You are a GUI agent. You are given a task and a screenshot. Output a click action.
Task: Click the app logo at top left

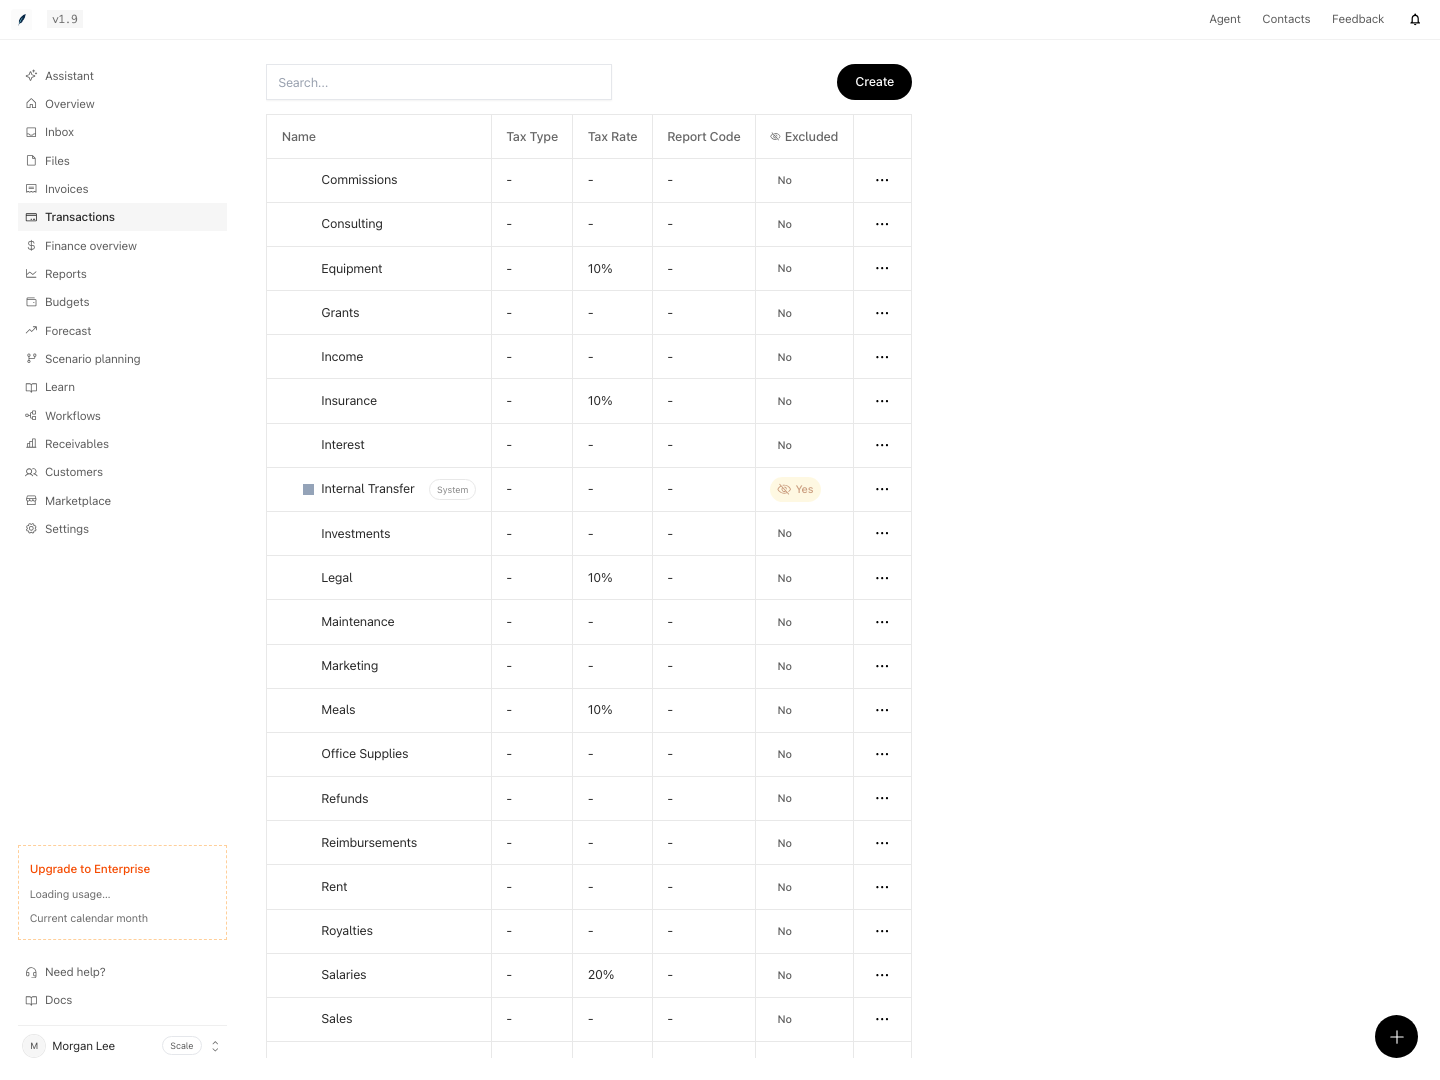tap(22, 19)
